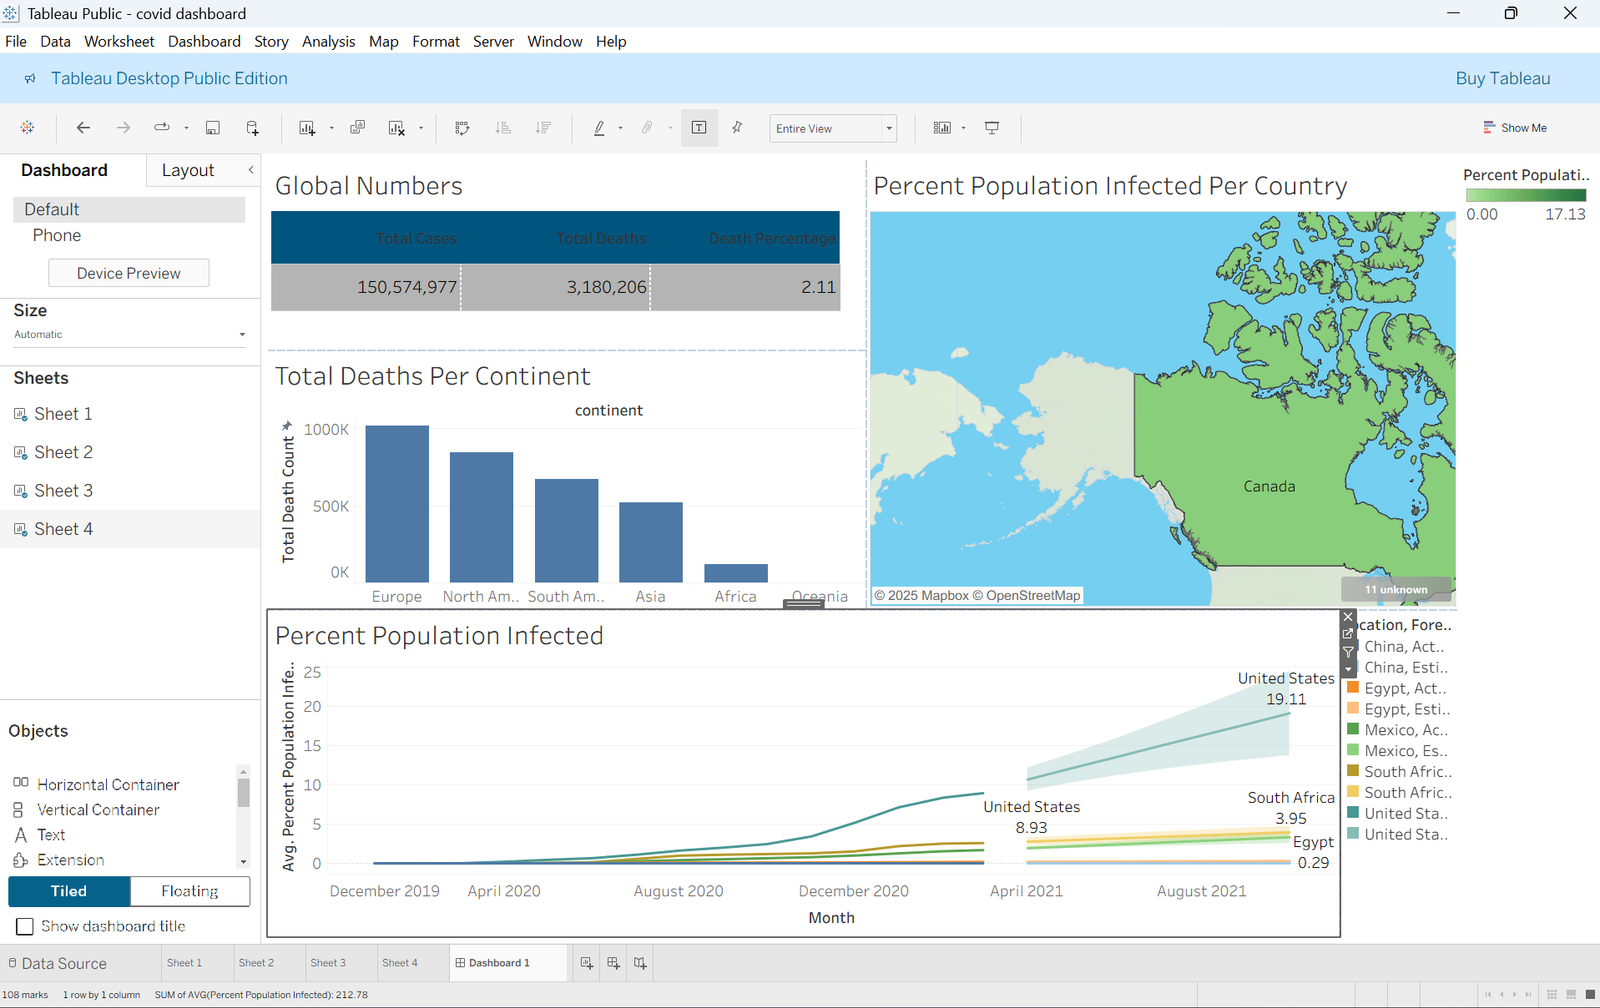Viewport: 1600px width, 1008px height.
Task: Click the Save icon in toolbar
Action: click(x=212, y=128)
